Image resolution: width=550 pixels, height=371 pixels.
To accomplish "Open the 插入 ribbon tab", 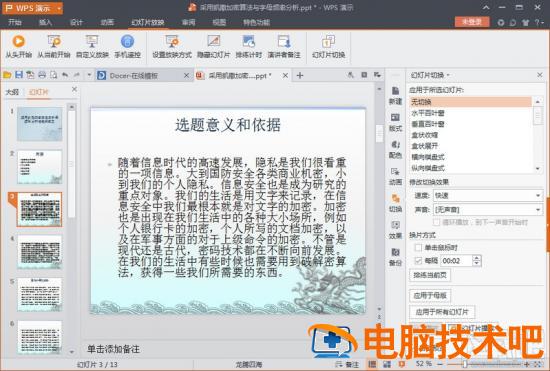I will (45, 22).
